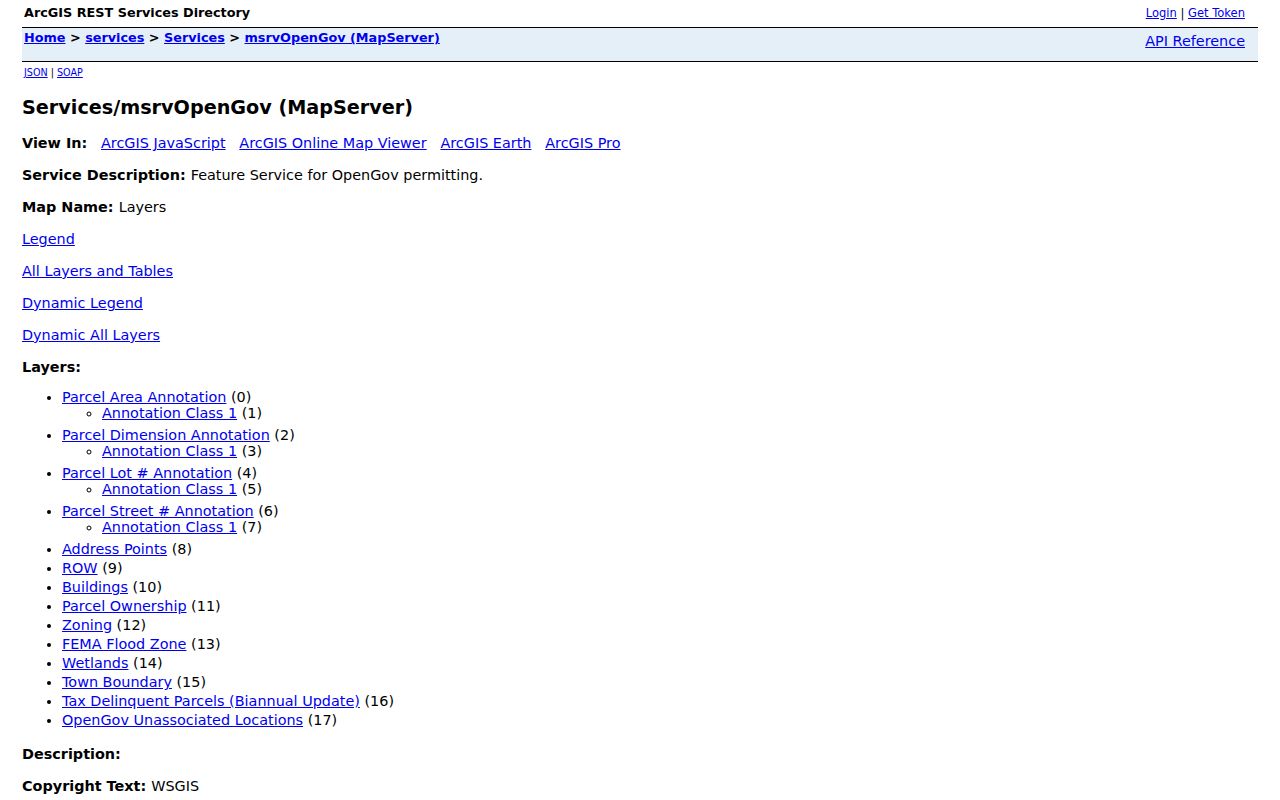Image resolution: width=1280 pixels, height=800 pixels.
Task: Open the Address Points layer
Action: pyautogui.click(x=114, y=549)
